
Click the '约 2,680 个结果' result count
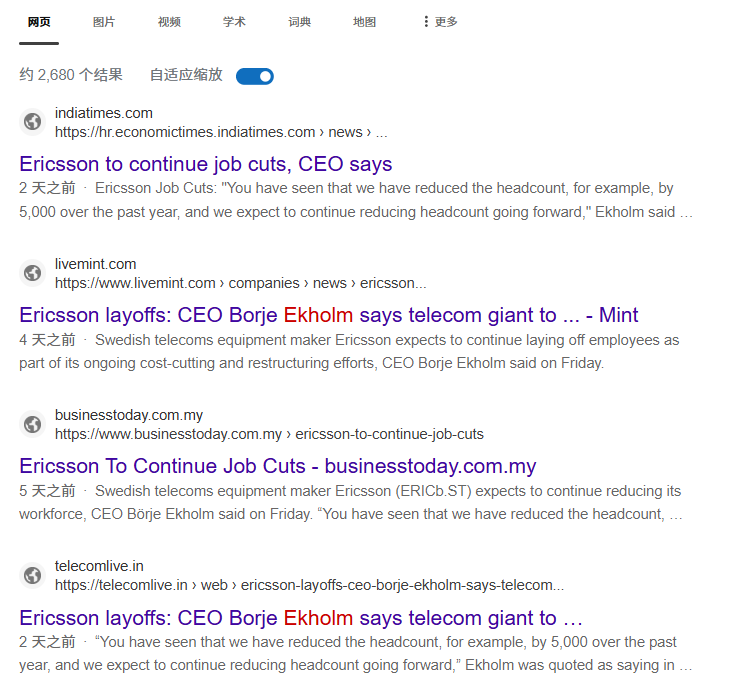pos(71,75)
